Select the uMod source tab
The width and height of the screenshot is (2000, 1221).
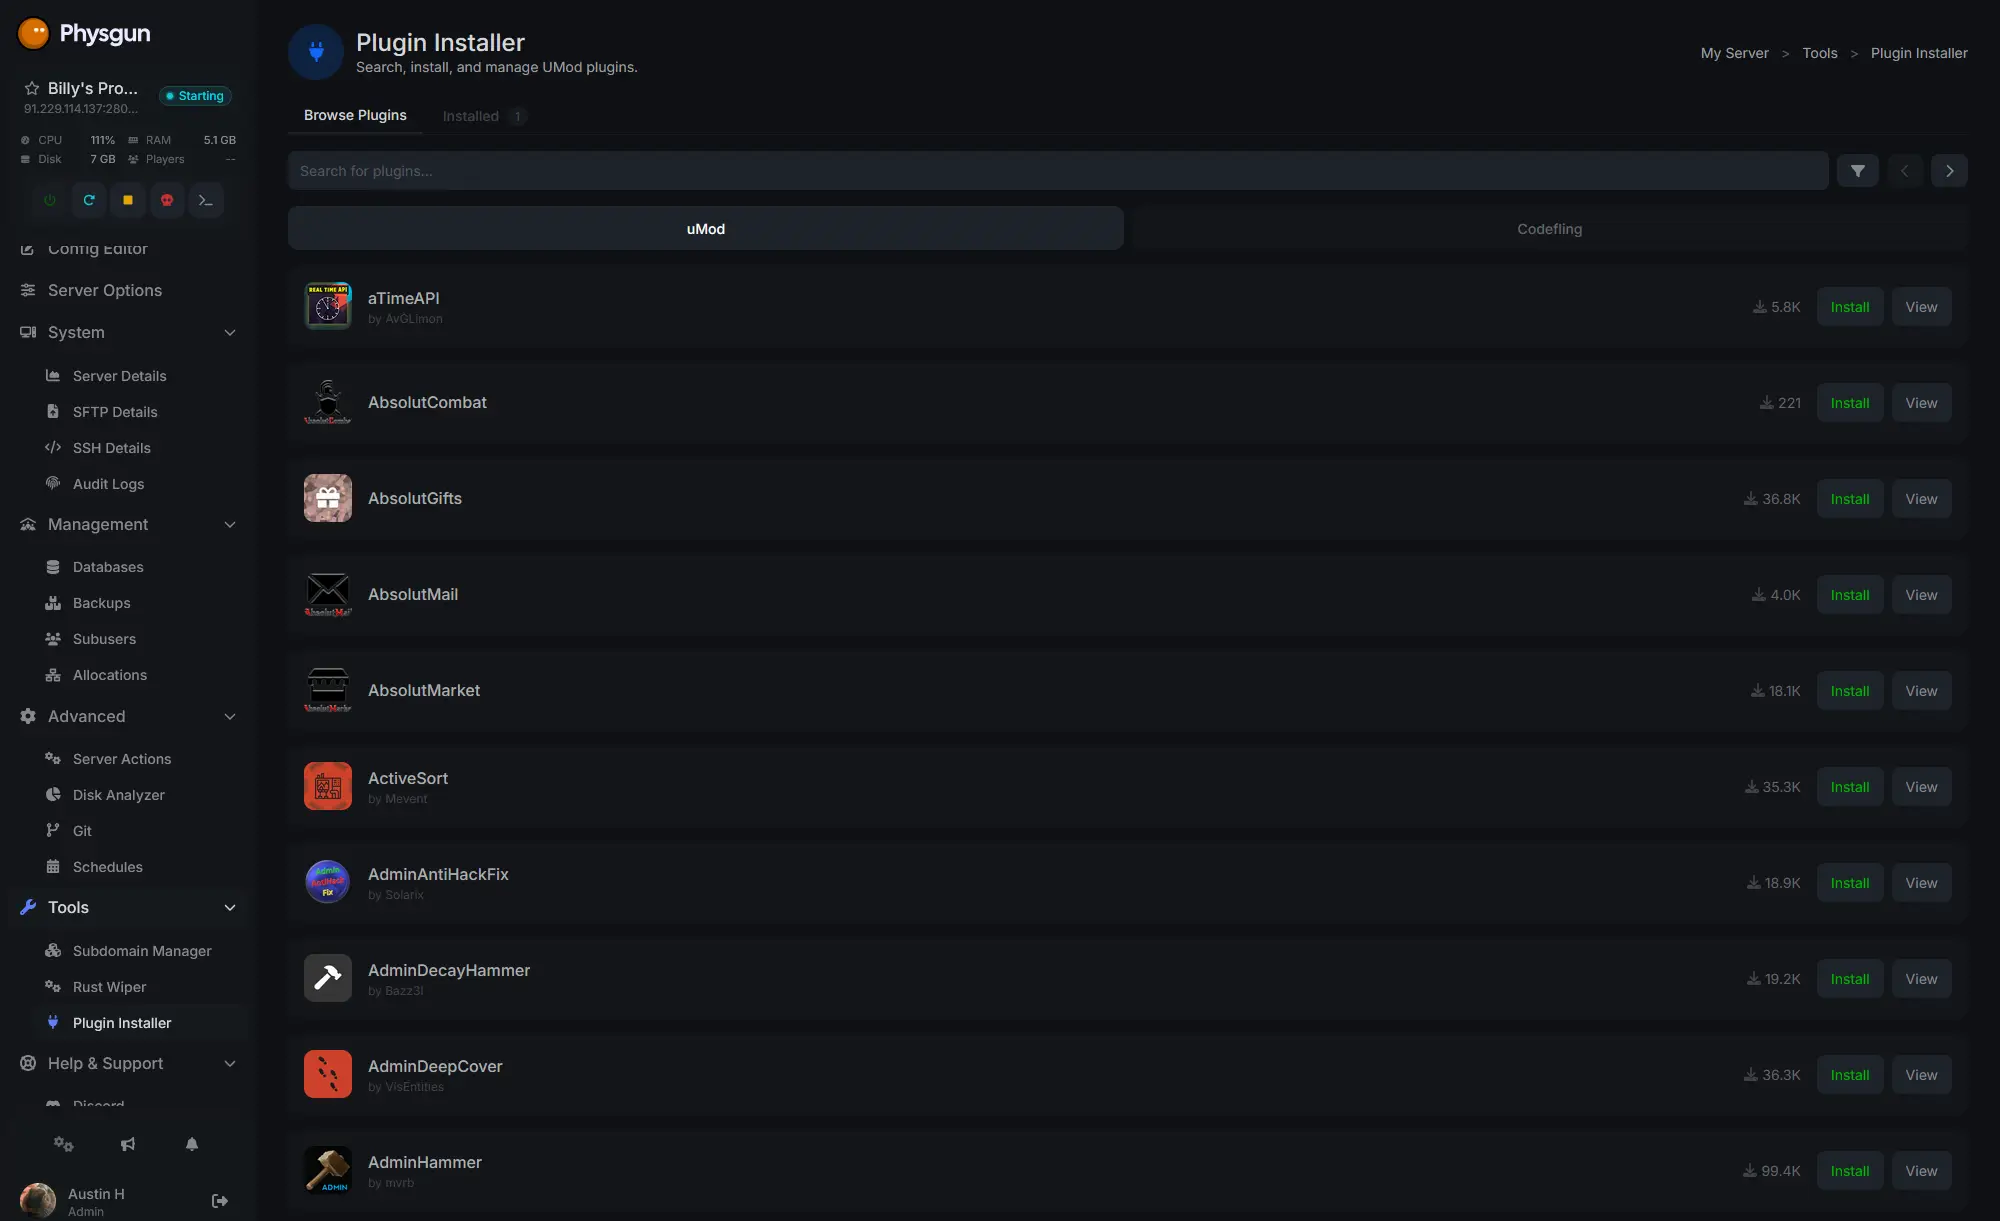(706, 229)
